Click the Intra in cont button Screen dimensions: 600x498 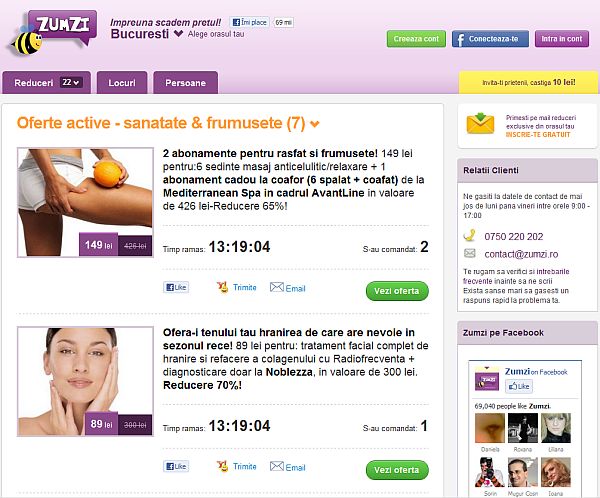561,39
